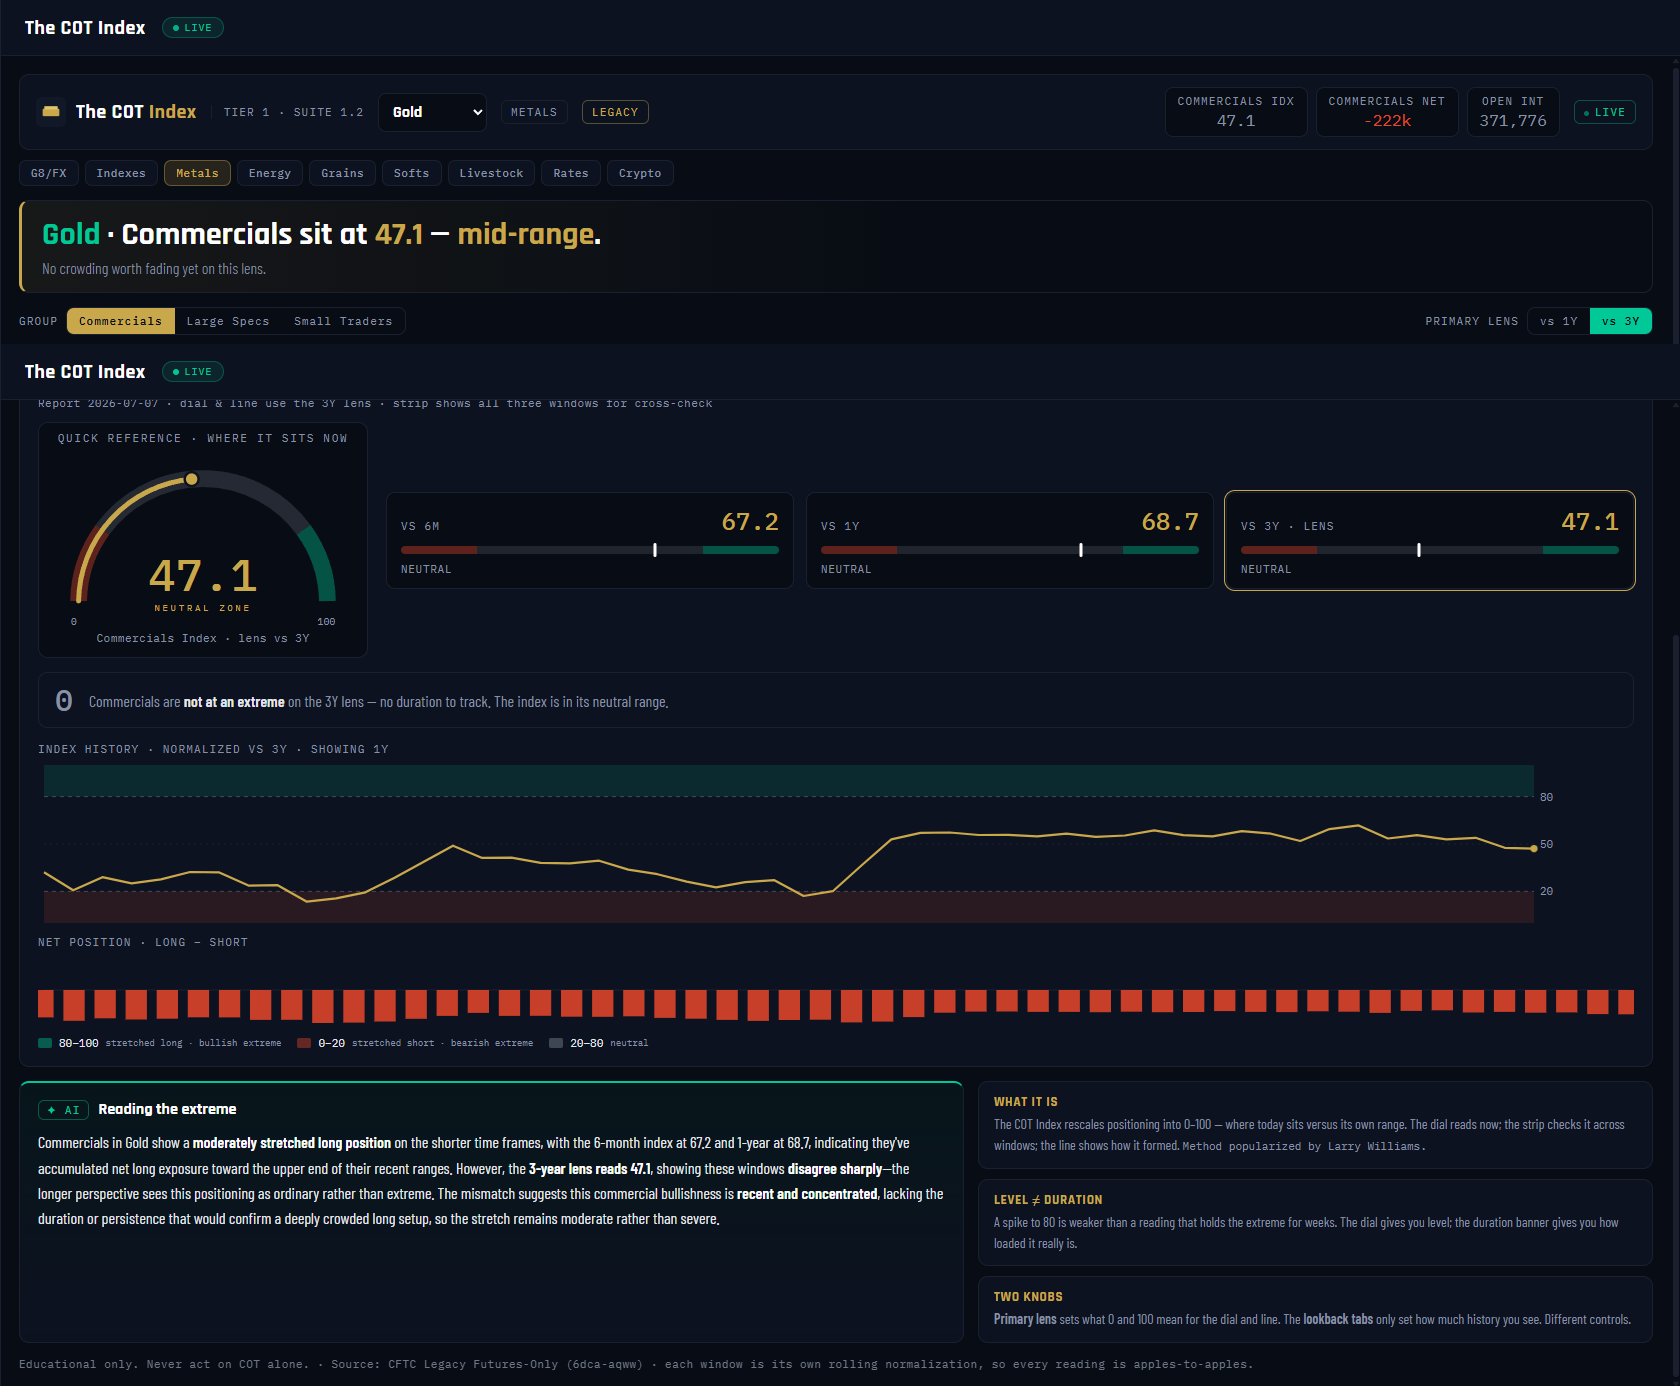Screen dimensions: 1680x1386
Task: Click the AI badge beside Reading the extreme
Action: coord(64,1110)
